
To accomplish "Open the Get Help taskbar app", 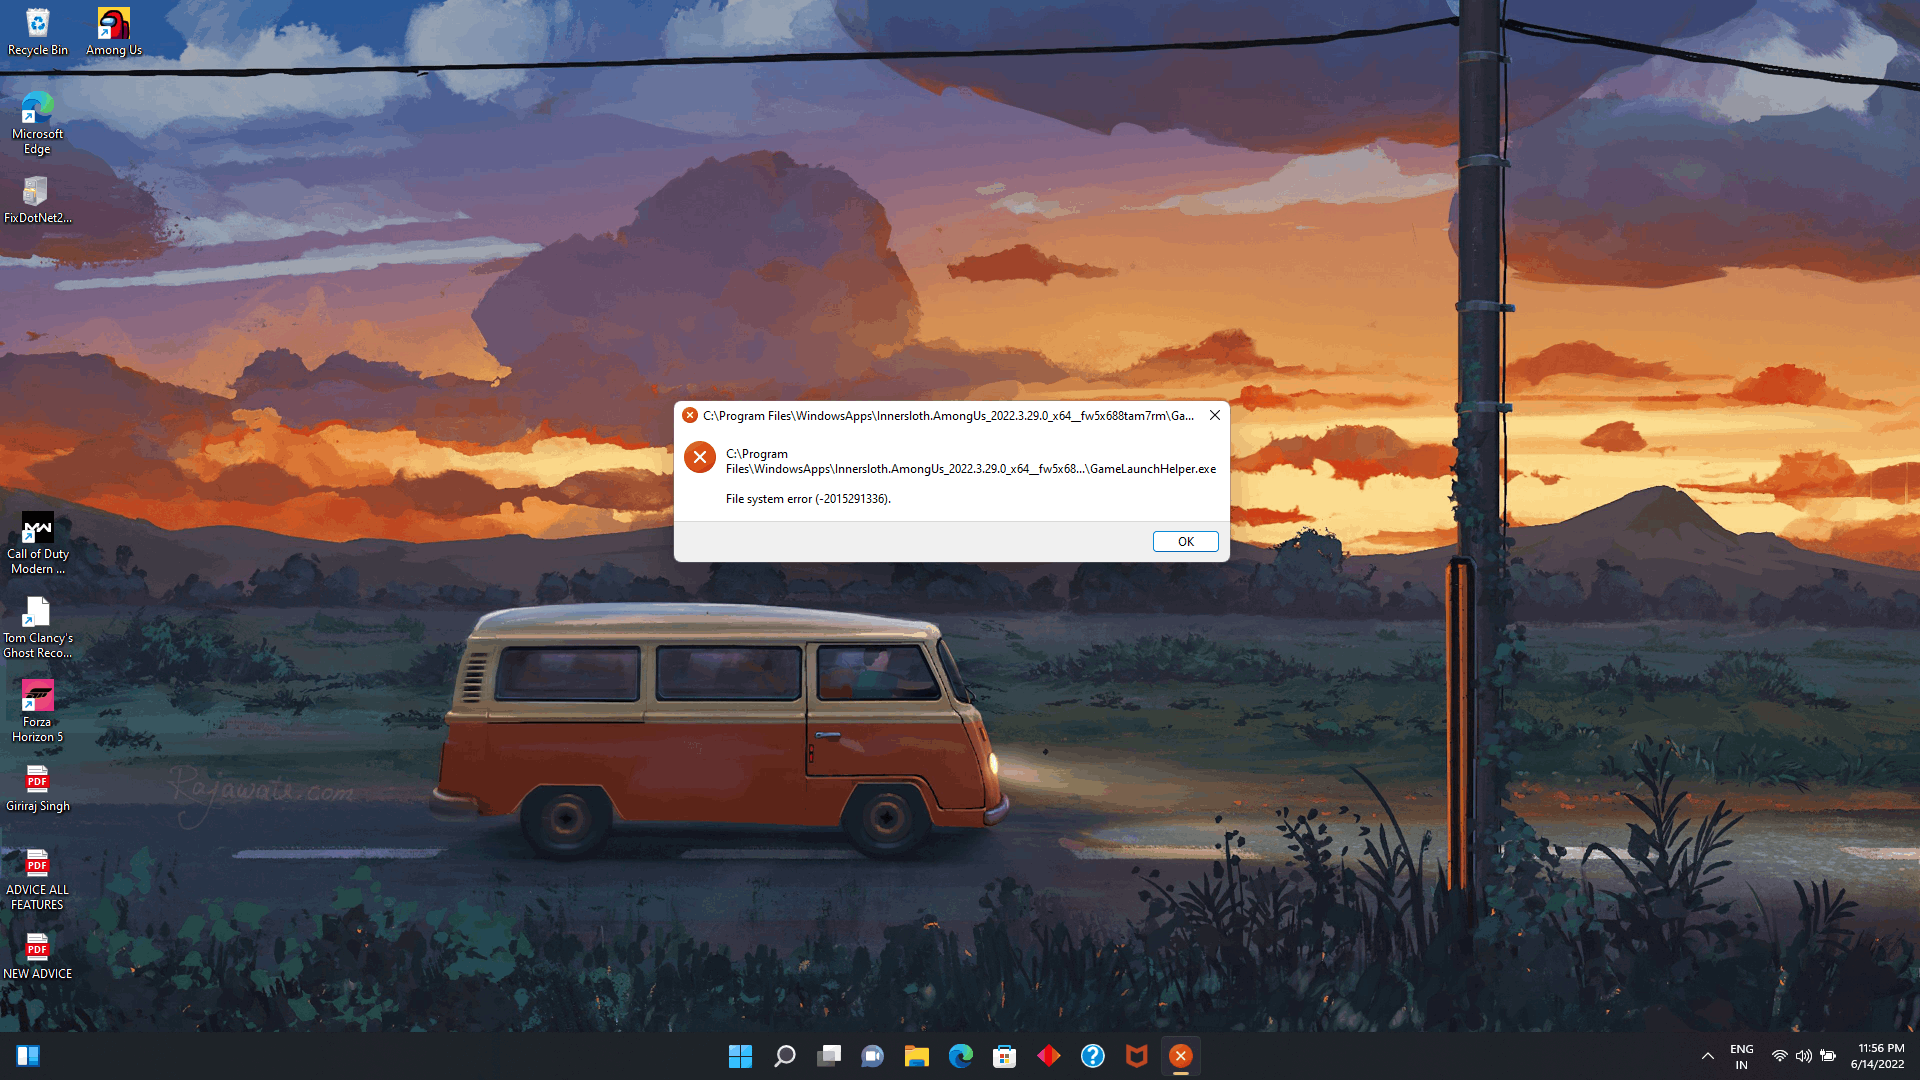I will point(1093,1056).
